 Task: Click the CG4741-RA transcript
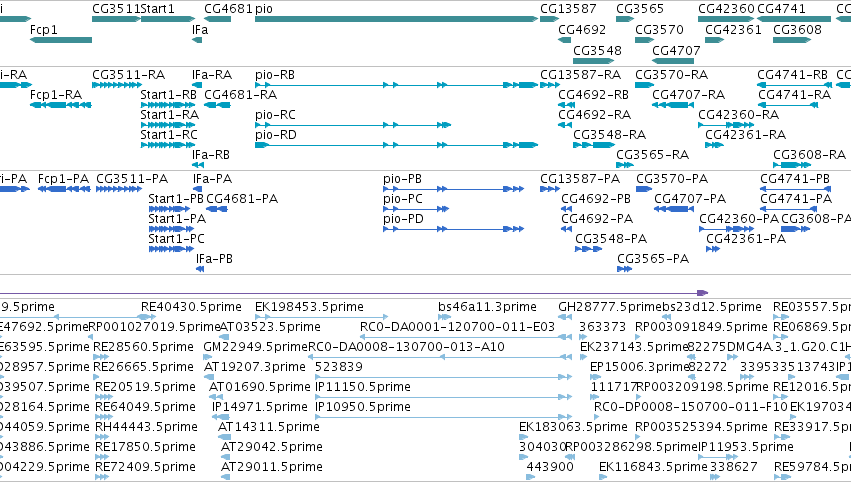788,105
